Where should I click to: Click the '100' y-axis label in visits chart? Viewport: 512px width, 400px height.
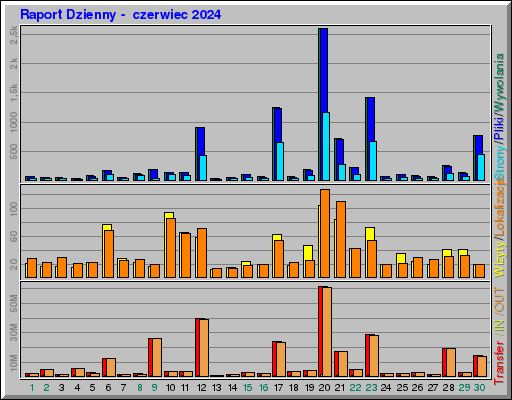coord(13,209)
